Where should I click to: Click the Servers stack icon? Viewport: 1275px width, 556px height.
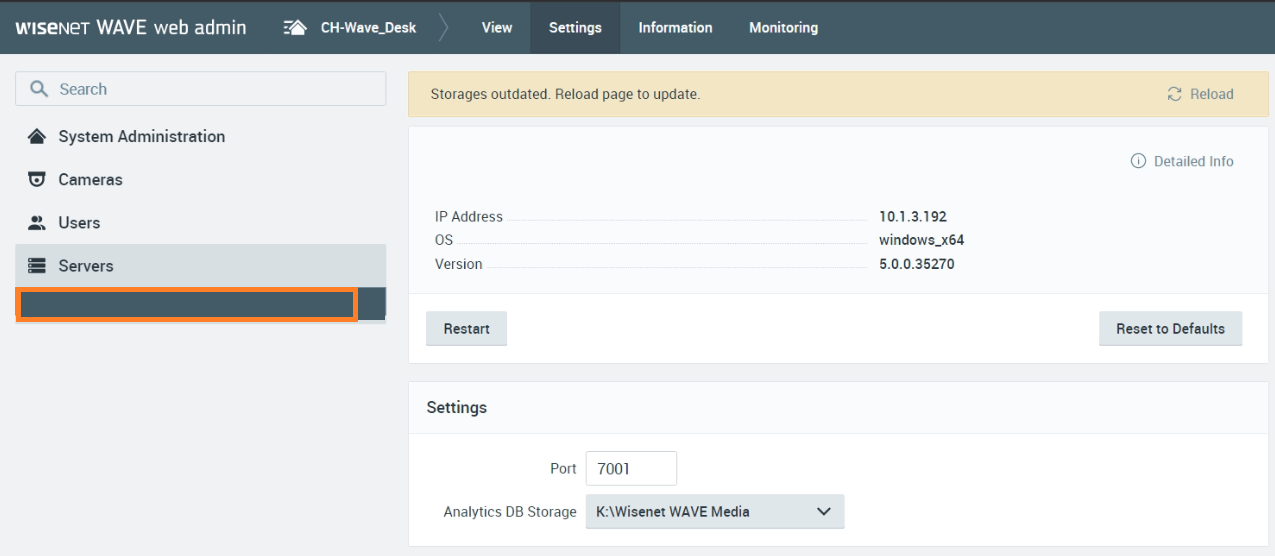pos(37,266)
